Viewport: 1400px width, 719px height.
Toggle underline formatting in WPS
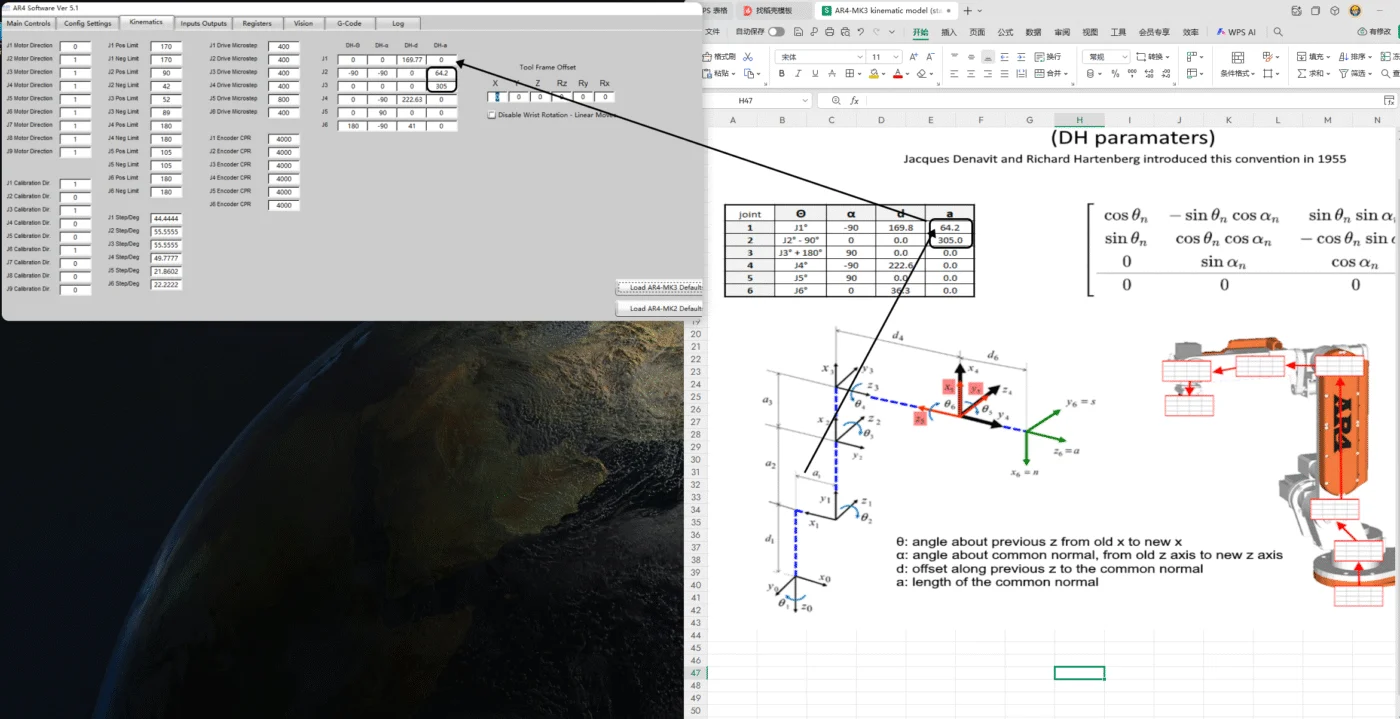[x=815, y=73]
